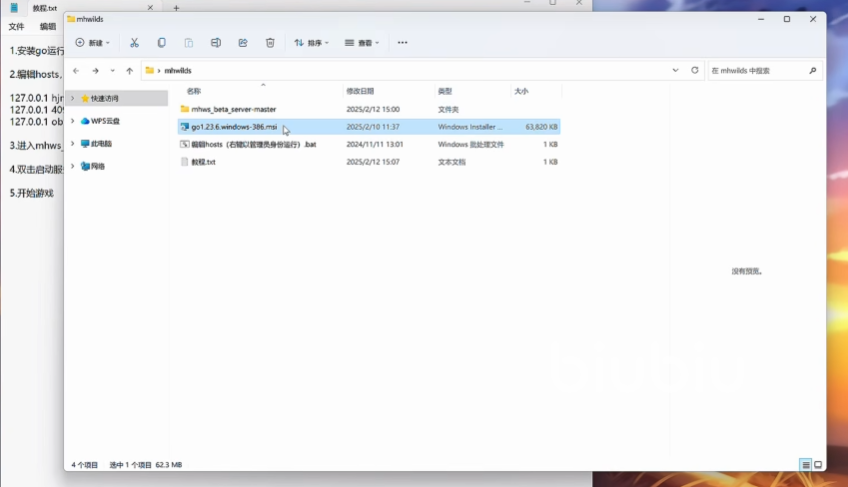The height and width of the screenshot is (487, 848).
Task: Open the 查看 (View) menu
Action: click(x=362, y=43)
